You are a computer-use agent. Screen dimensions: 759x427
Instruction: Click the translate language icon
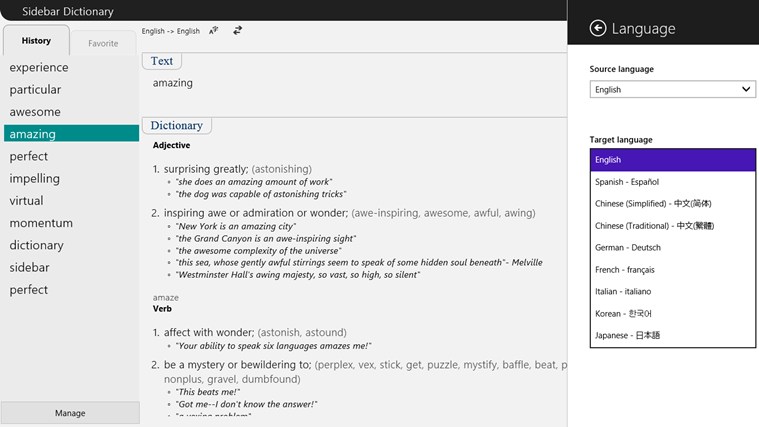pos(214,31)
